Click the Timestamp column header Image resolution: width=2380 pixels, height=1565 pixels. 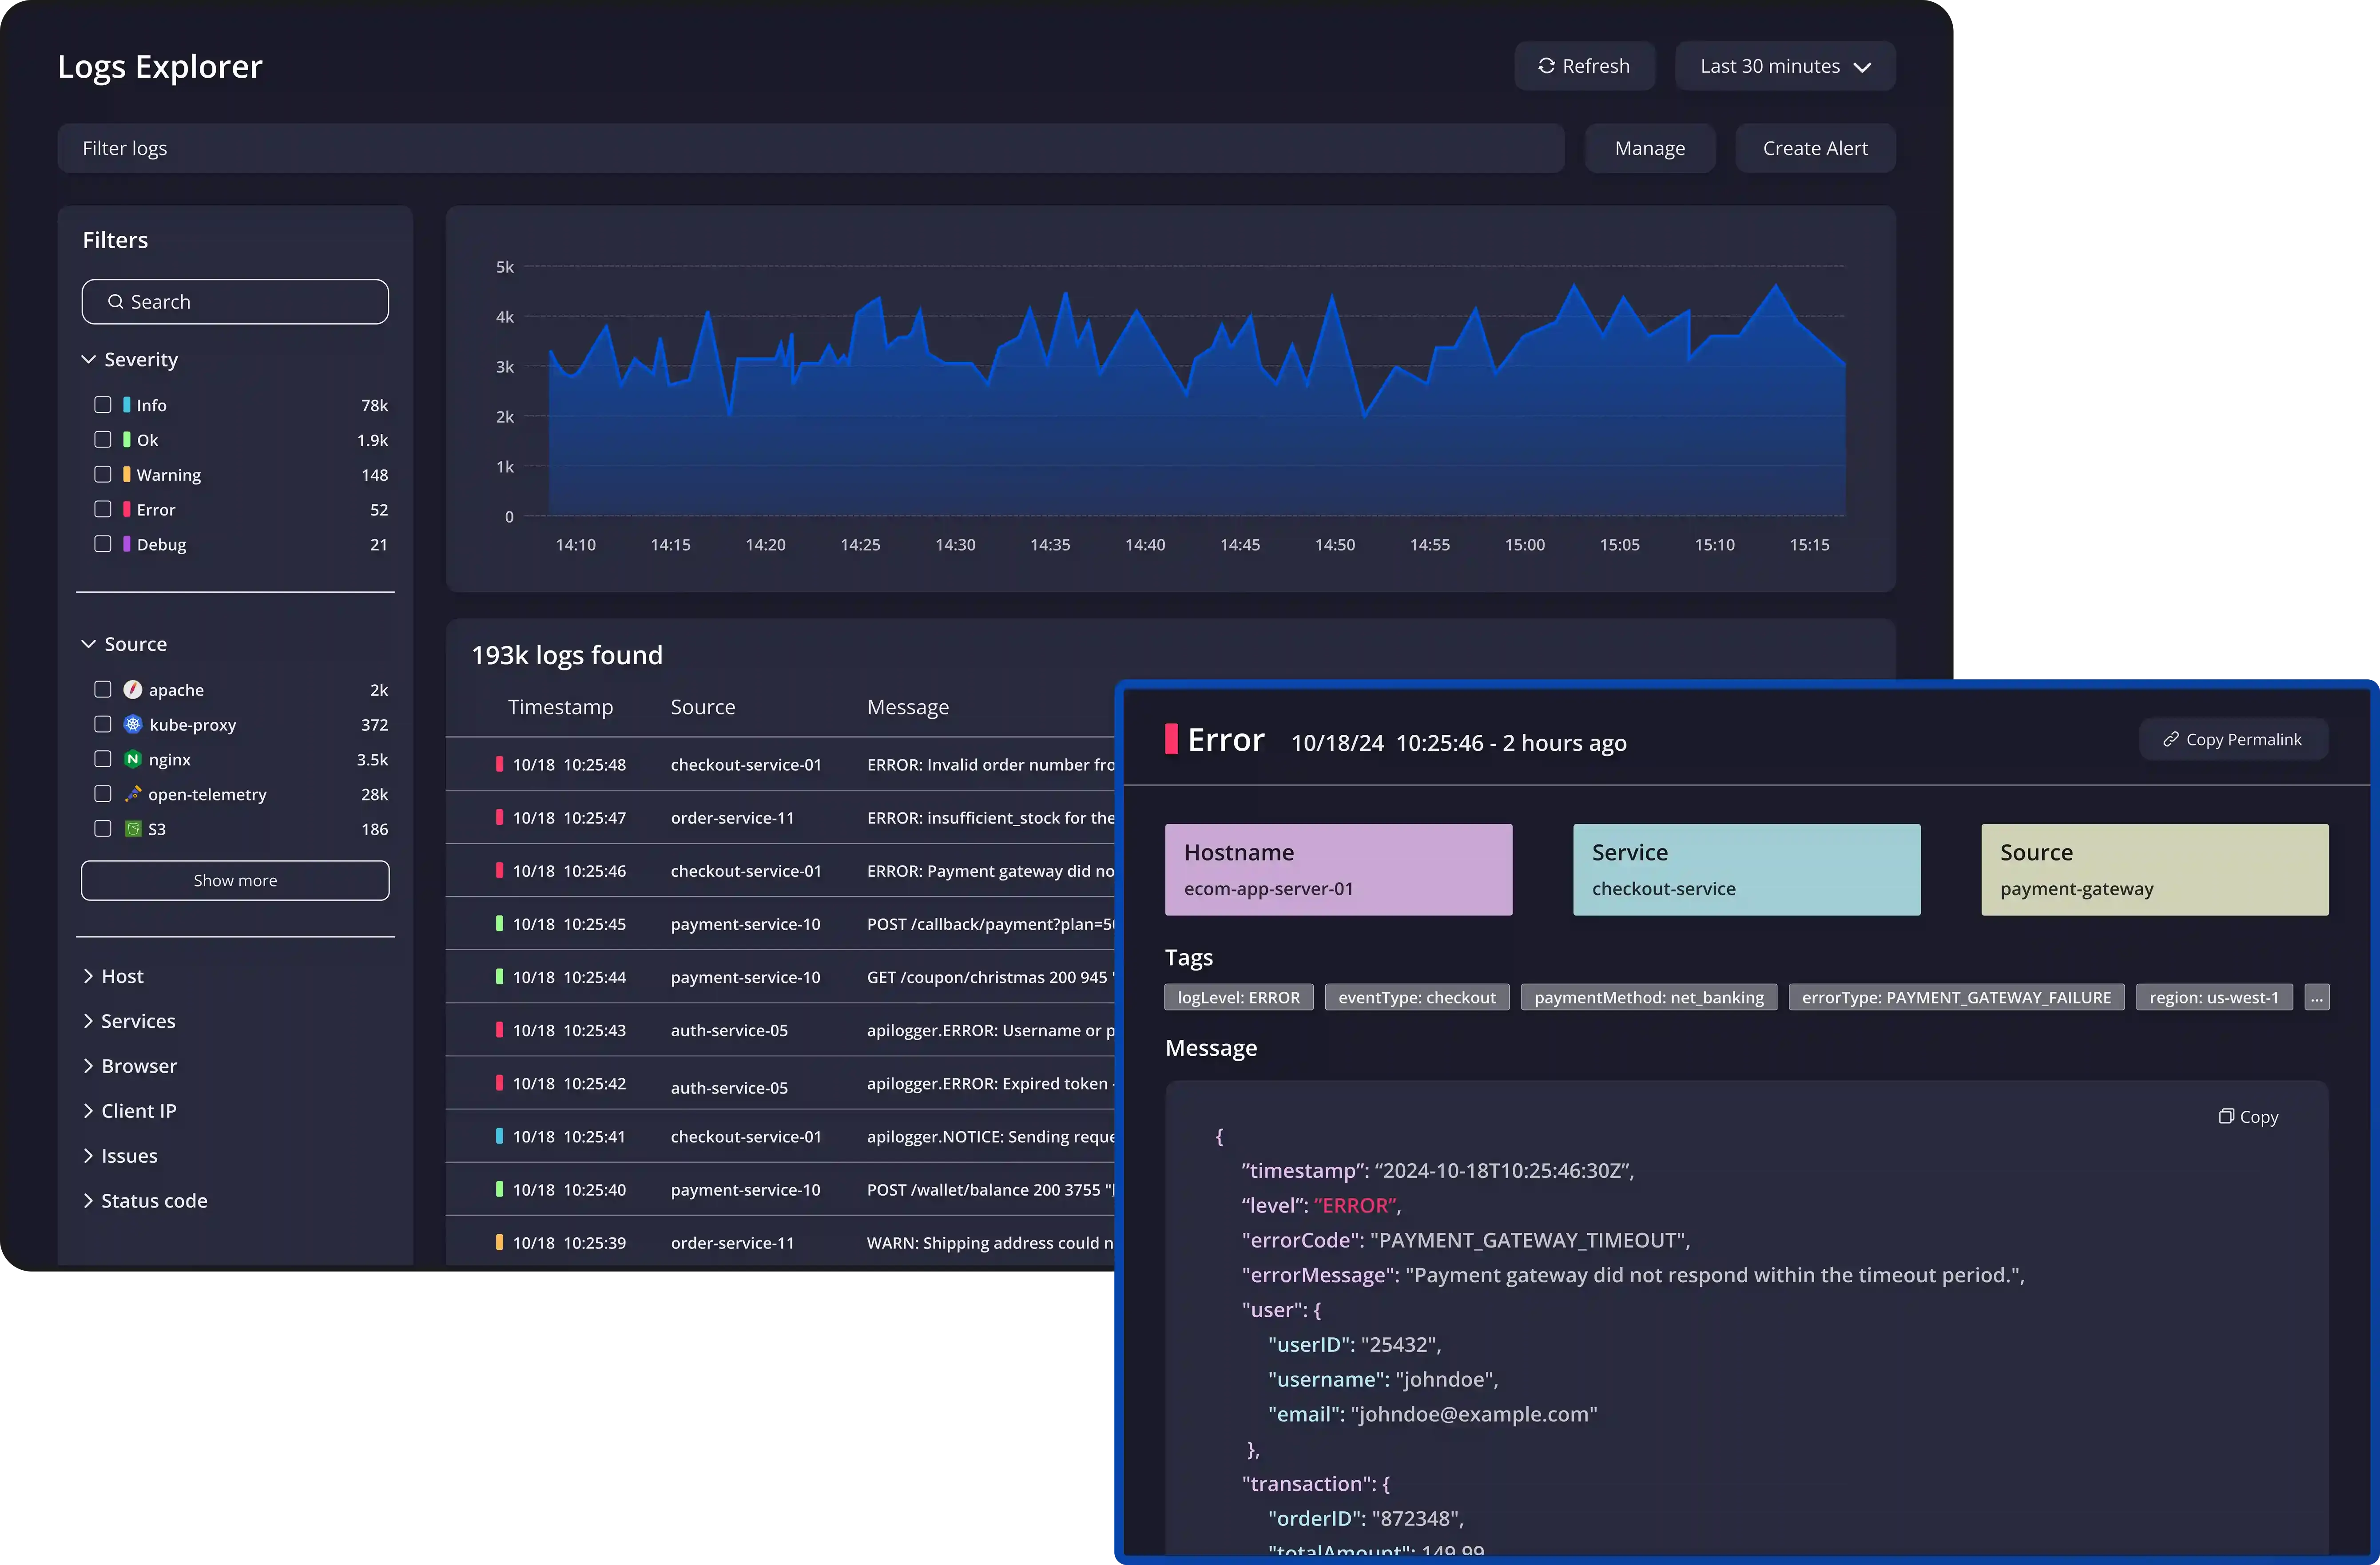[560, 708]
